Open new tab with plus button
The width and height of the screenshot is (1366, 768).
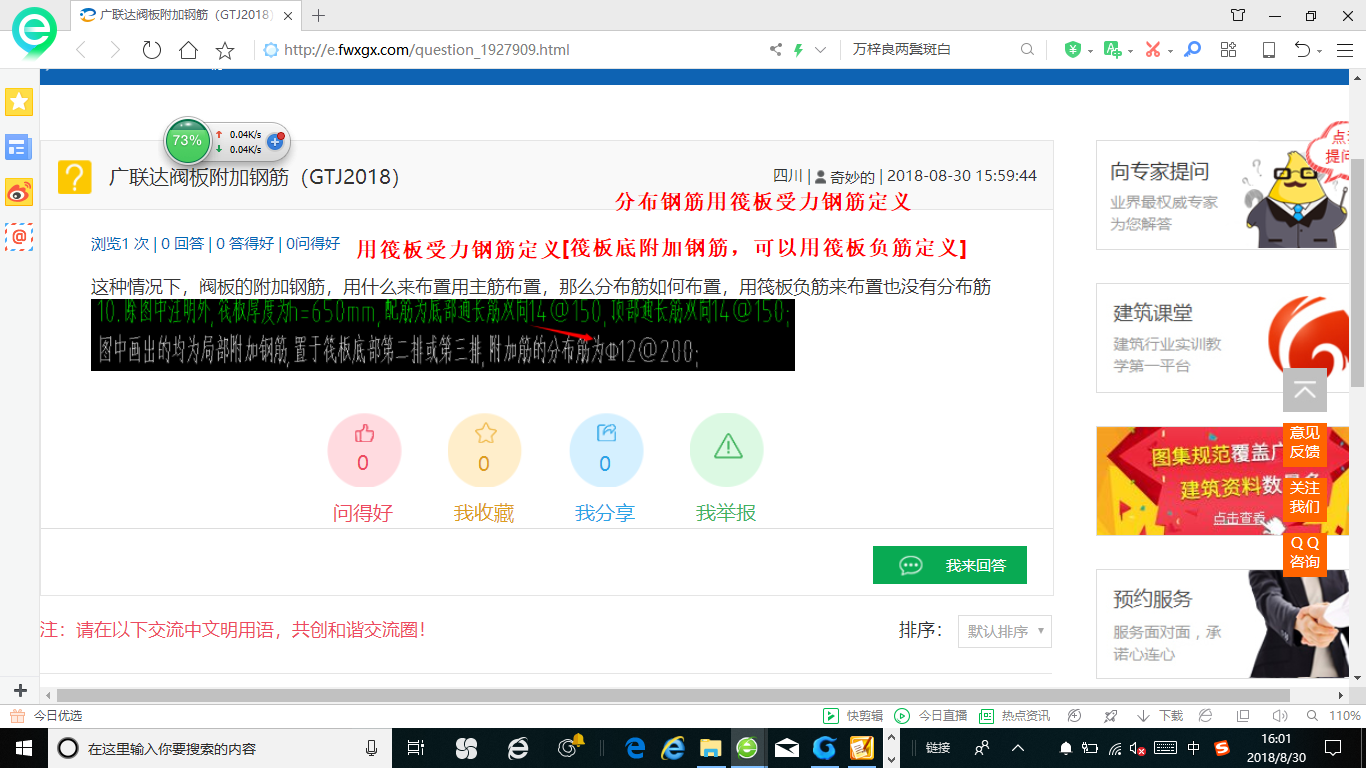click(319, 15)
